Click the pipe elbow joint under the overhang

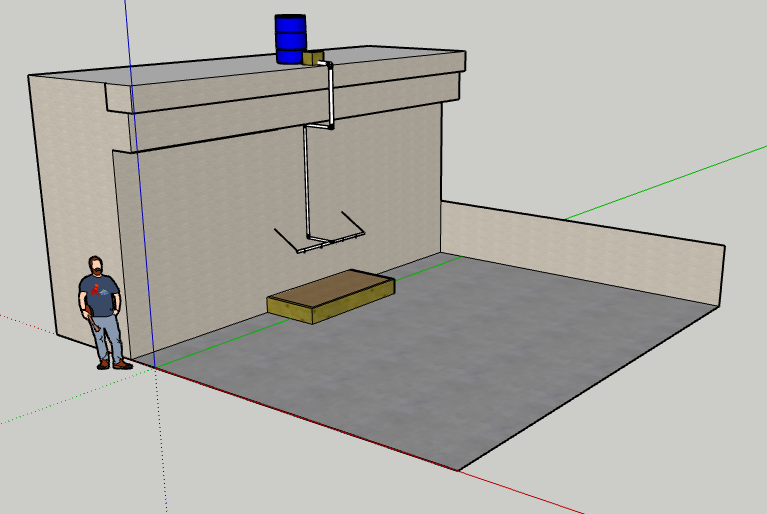pyautogui.click(x=329, y=127)
